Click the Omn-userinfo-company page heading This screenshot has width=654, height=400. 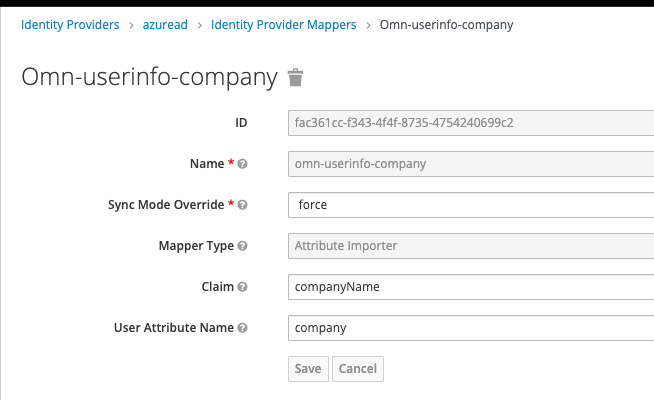(x=149, y=77)
